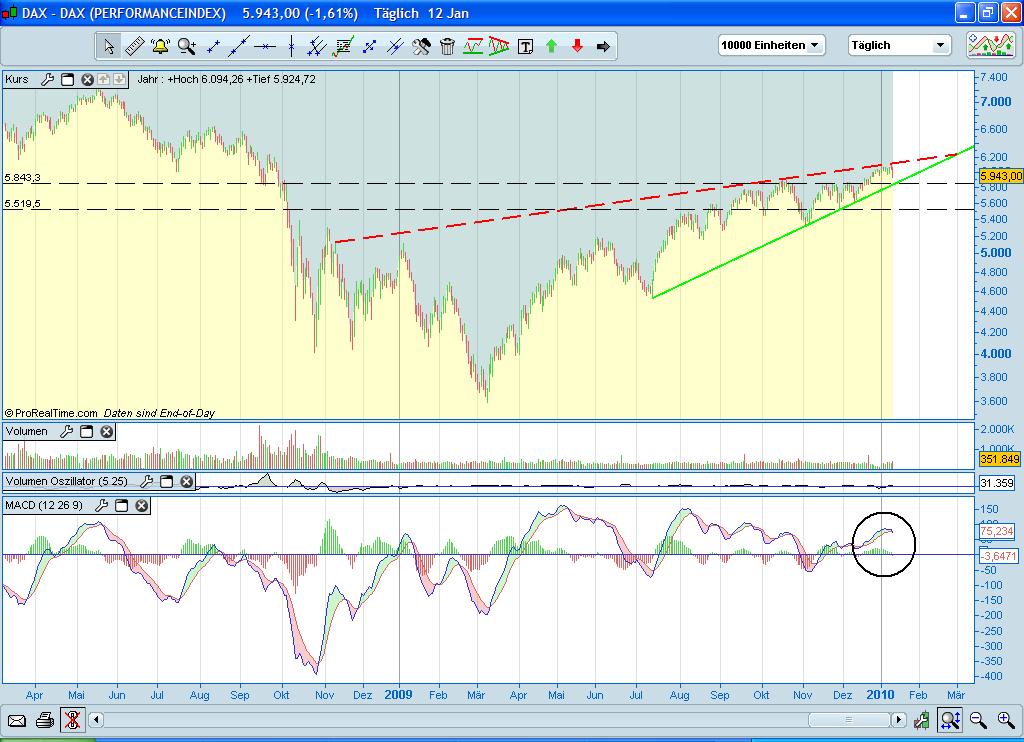The height and width of the screenshot is (742, 1024).
Task: Select the green buy arrow marker
Action: coord(551,45)
